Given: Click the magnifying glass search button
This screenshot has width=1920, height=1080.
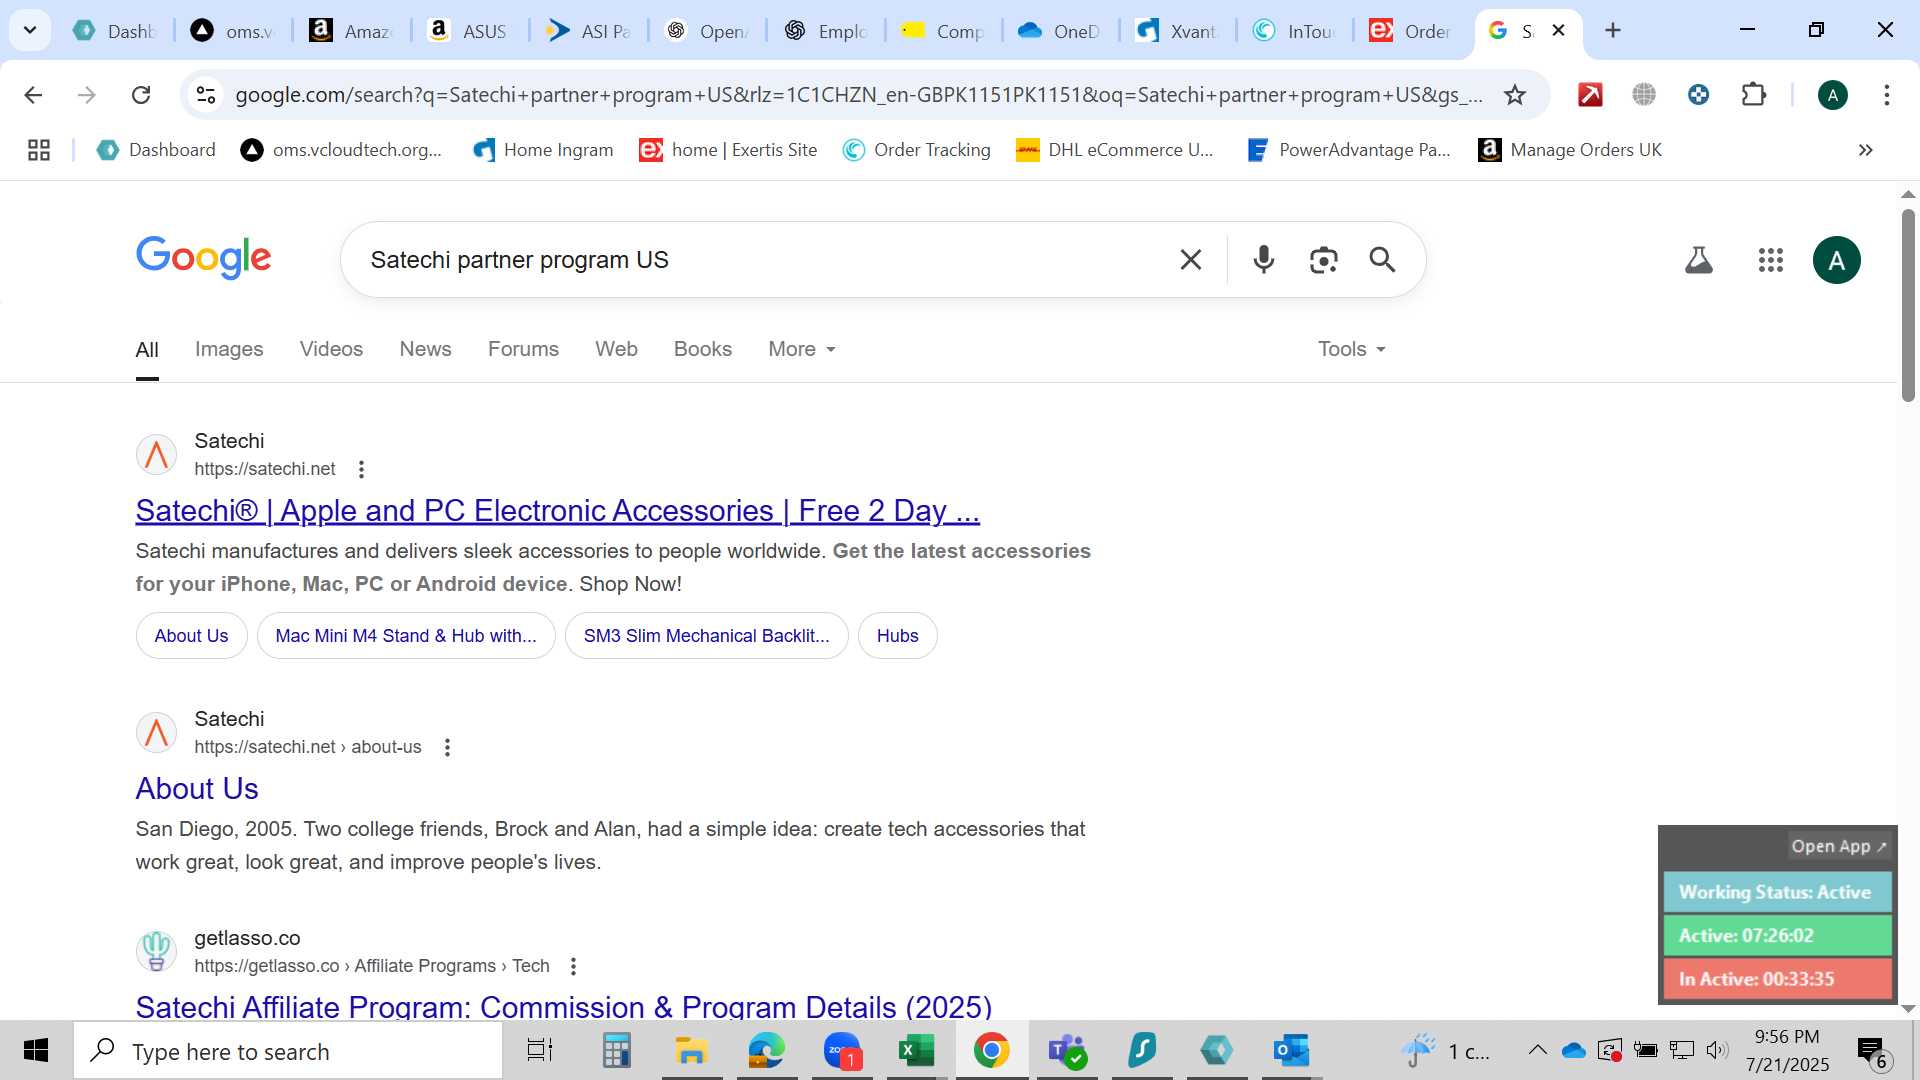Looking at the screenshot, I should [x=1382, y=260].
